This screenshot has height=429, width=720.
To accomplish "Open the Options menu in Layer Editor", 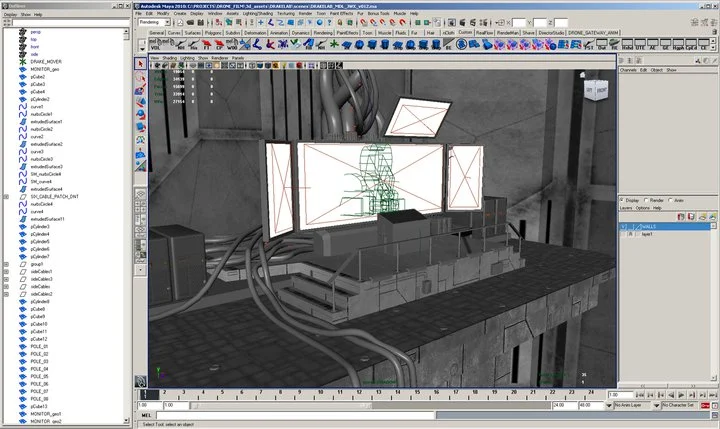I will pos(642,208).
